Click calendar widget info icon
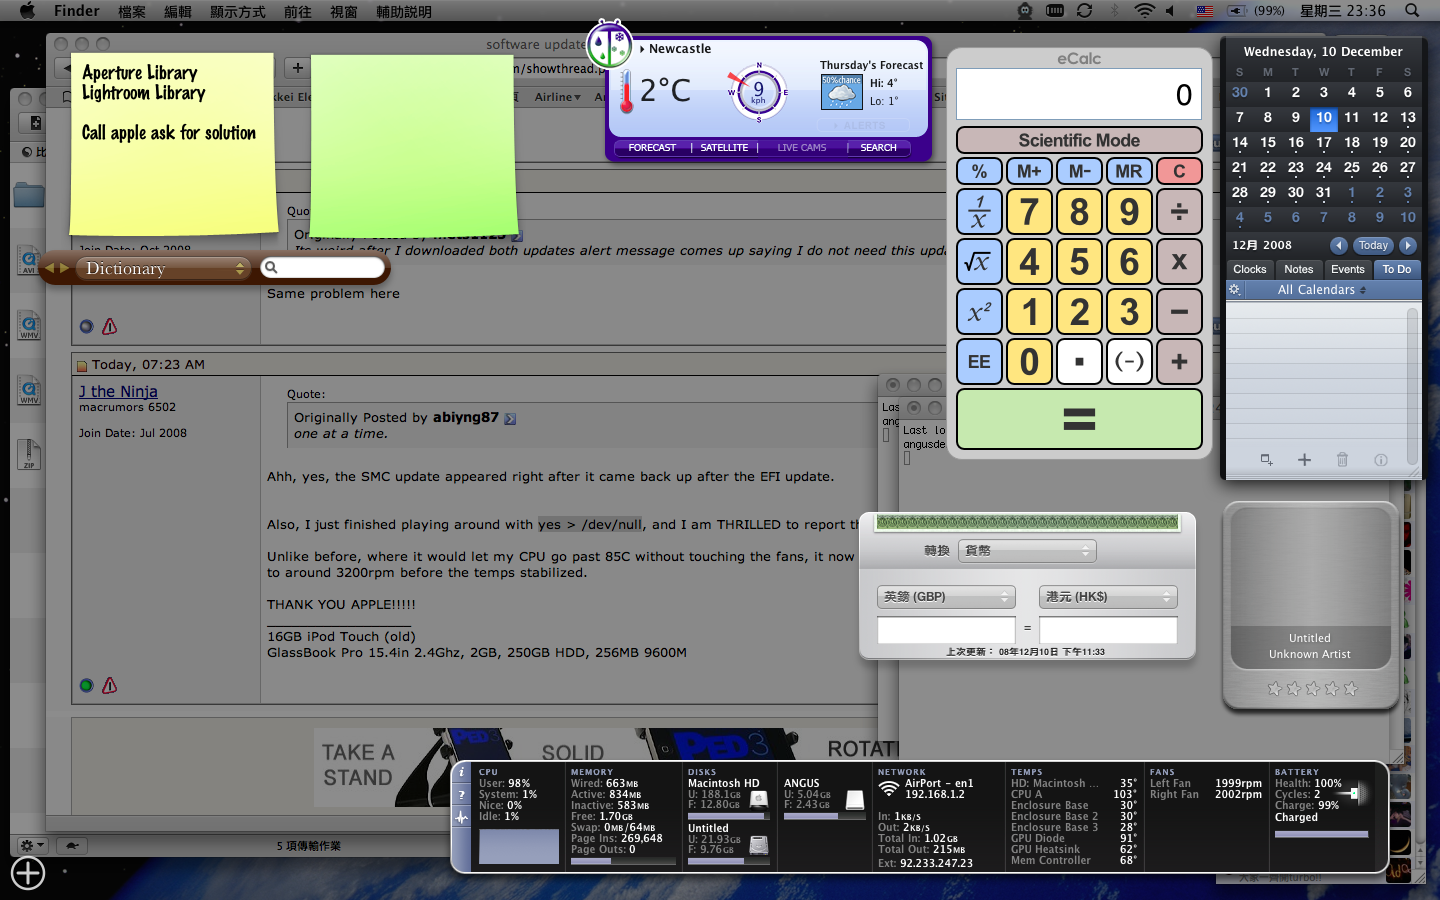The width and height of the screenshot is (1440, 900). click(x=1380, y=460)
